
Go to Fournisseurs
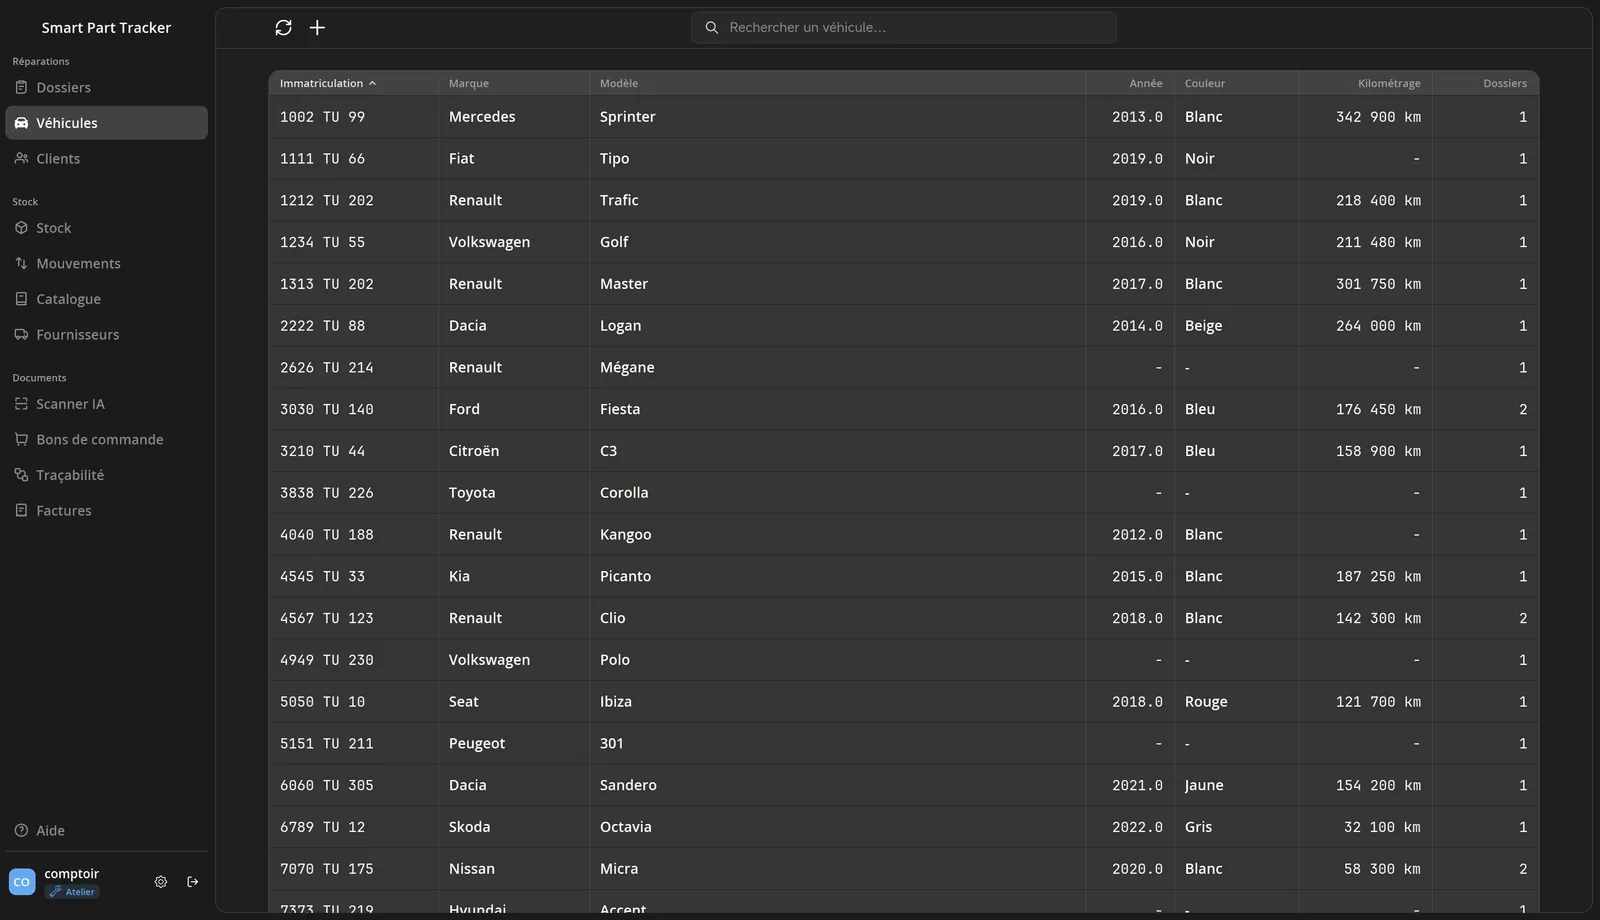click(x=106, y=335)
